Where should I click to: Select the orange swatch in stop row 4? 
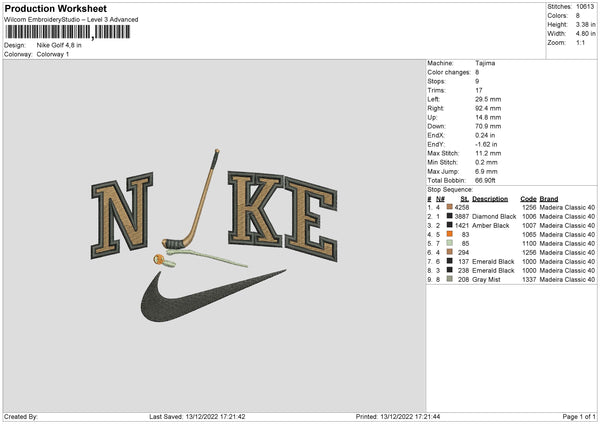point(450,234)
